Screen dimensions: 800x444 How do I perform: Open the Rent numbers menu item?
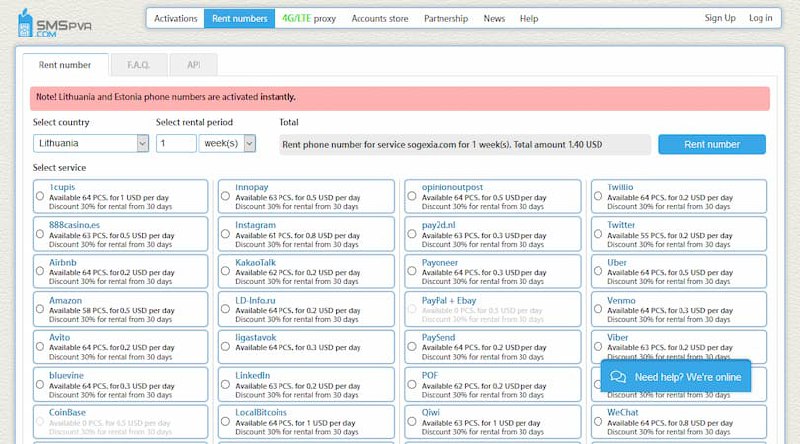pos(239,18)
